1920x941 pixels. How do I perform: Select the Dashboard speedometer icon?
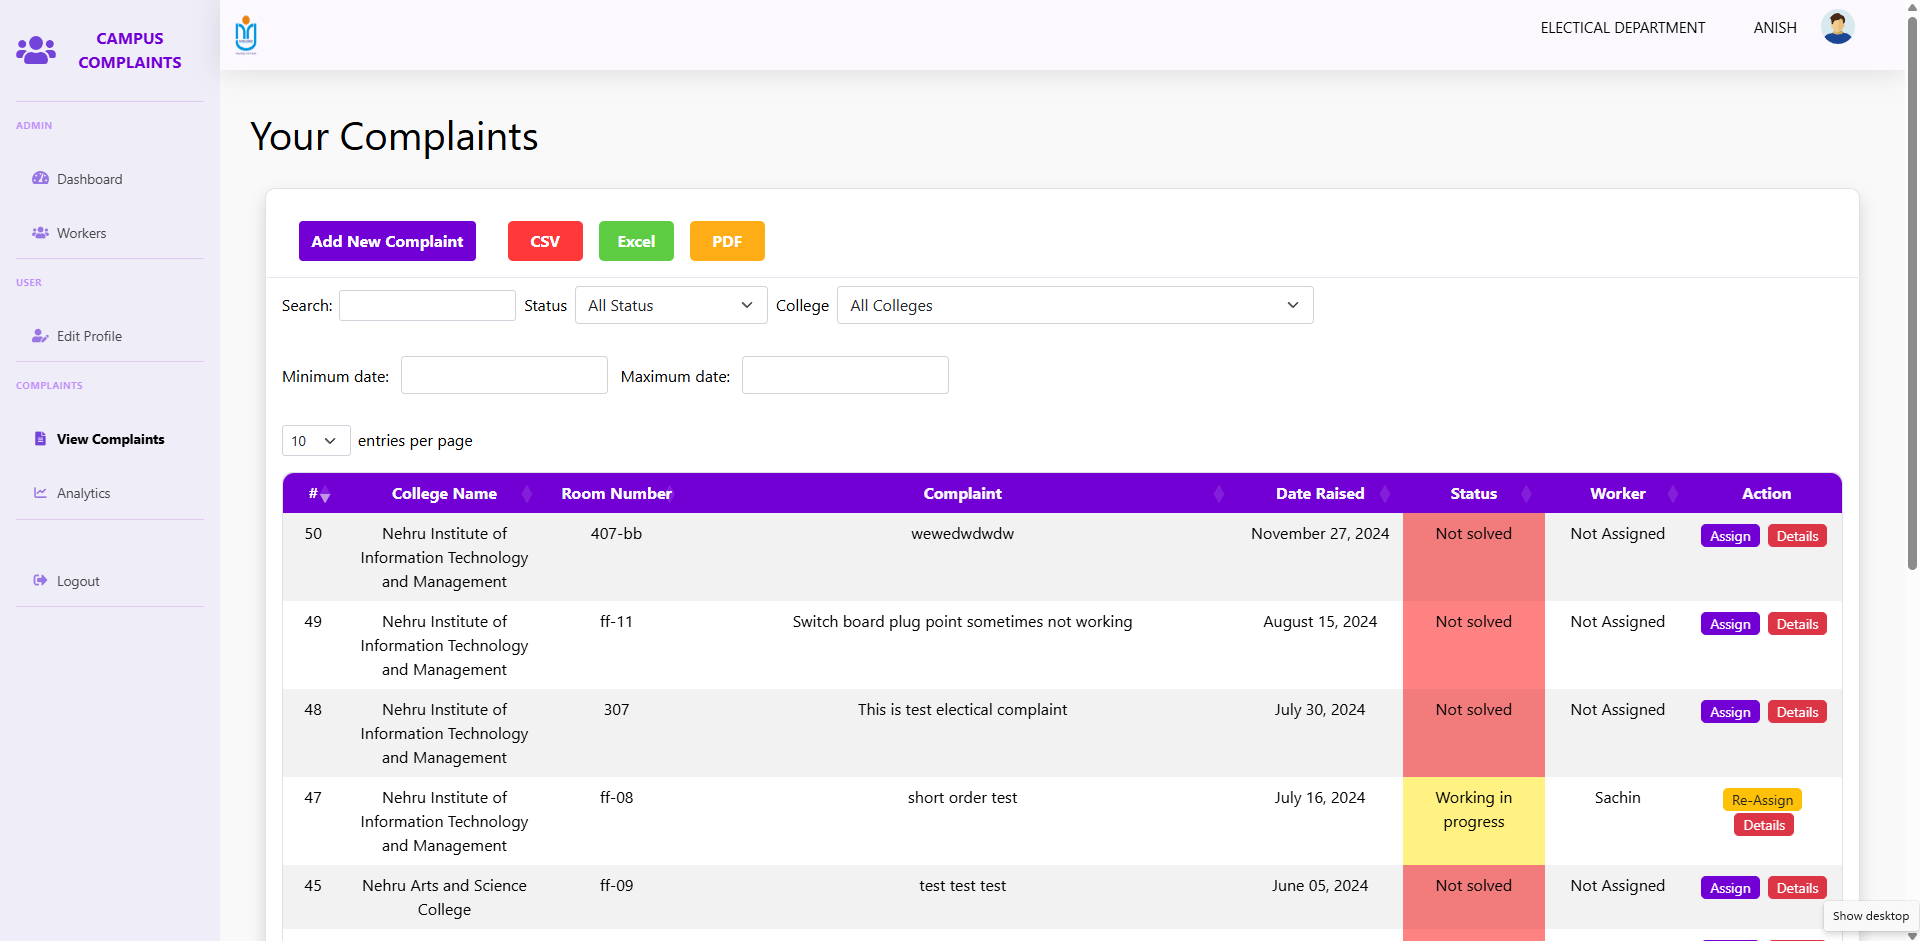[x=40, y=178]
